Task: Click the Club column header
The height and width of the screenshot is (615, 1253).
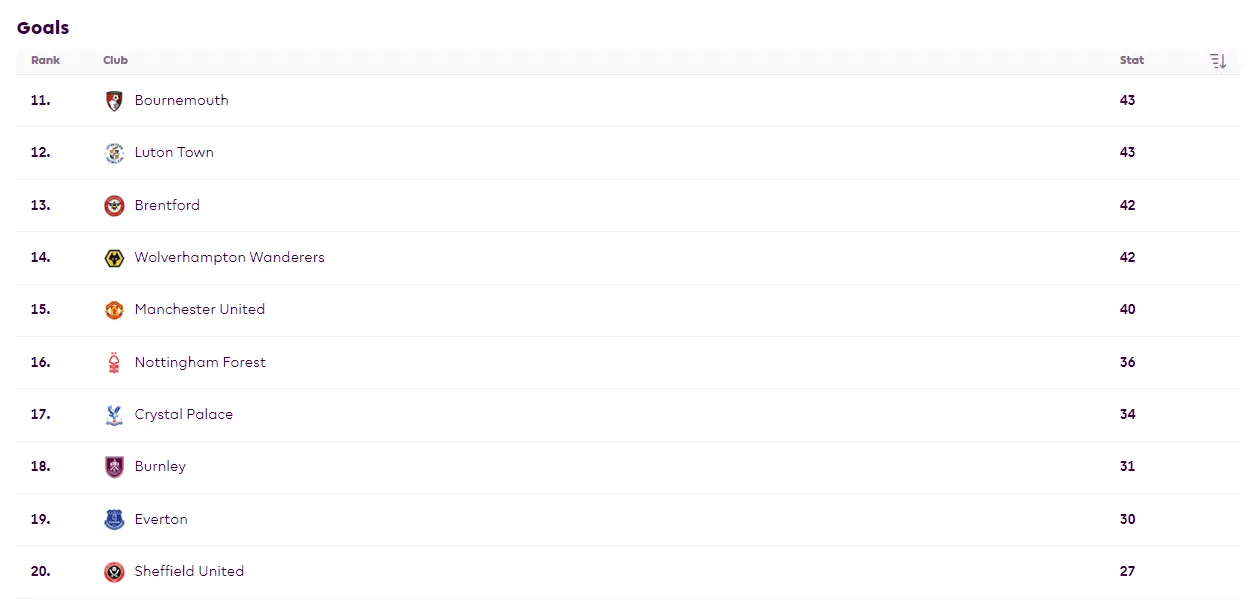Action: click(x=115, y=61)
